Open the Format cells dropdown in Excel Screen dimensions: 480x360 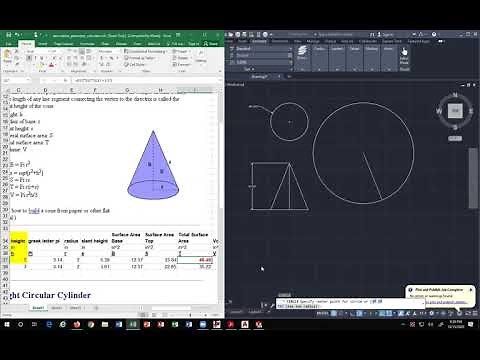pos(182,64)
